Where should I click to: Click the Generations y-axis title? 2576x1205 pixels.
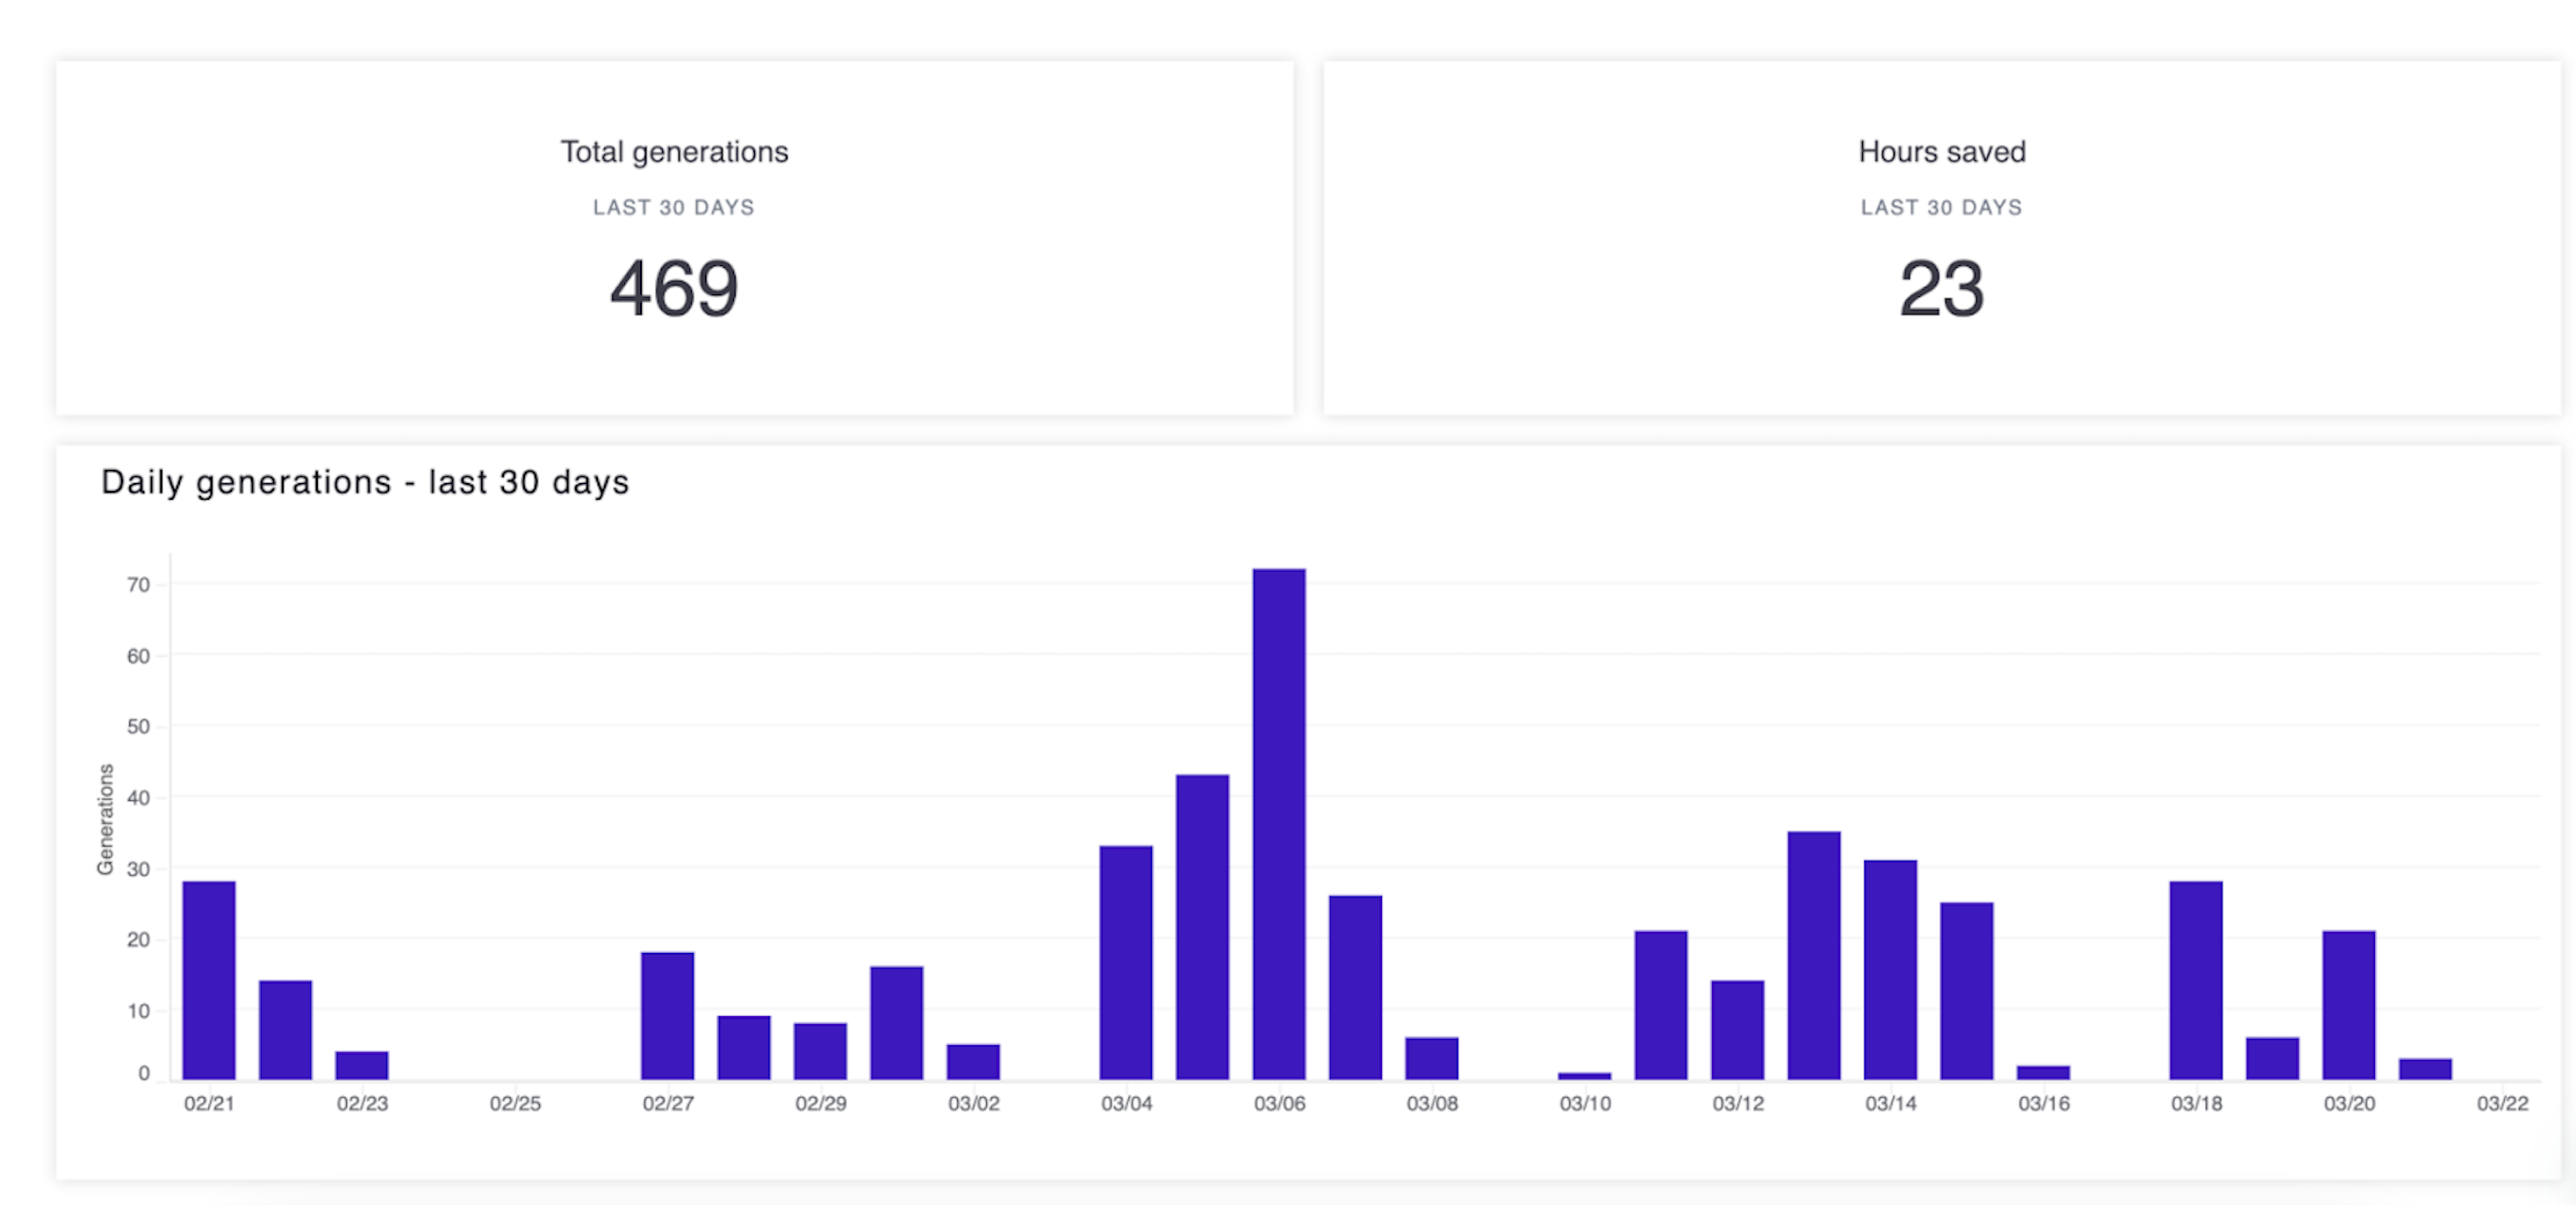pos(105,819)
